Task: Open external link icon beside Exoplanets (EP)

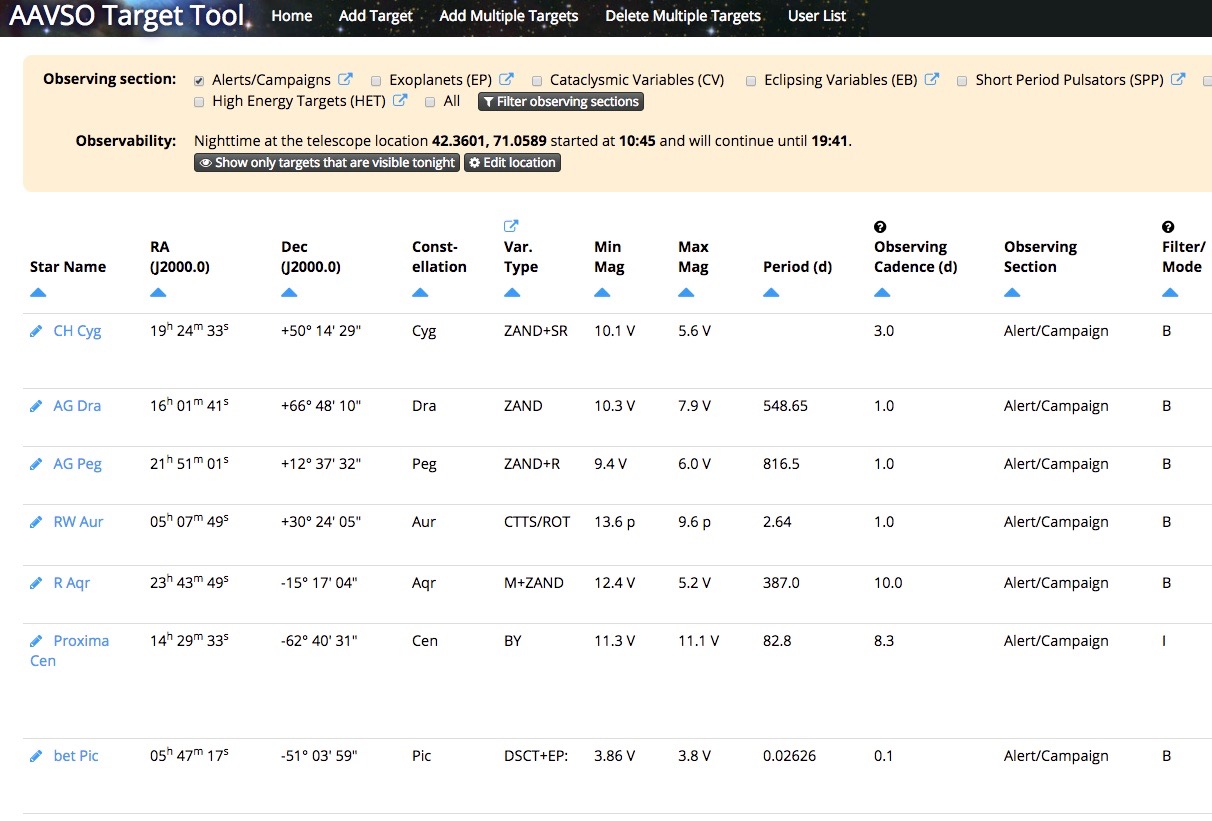Action: point(506,80)
